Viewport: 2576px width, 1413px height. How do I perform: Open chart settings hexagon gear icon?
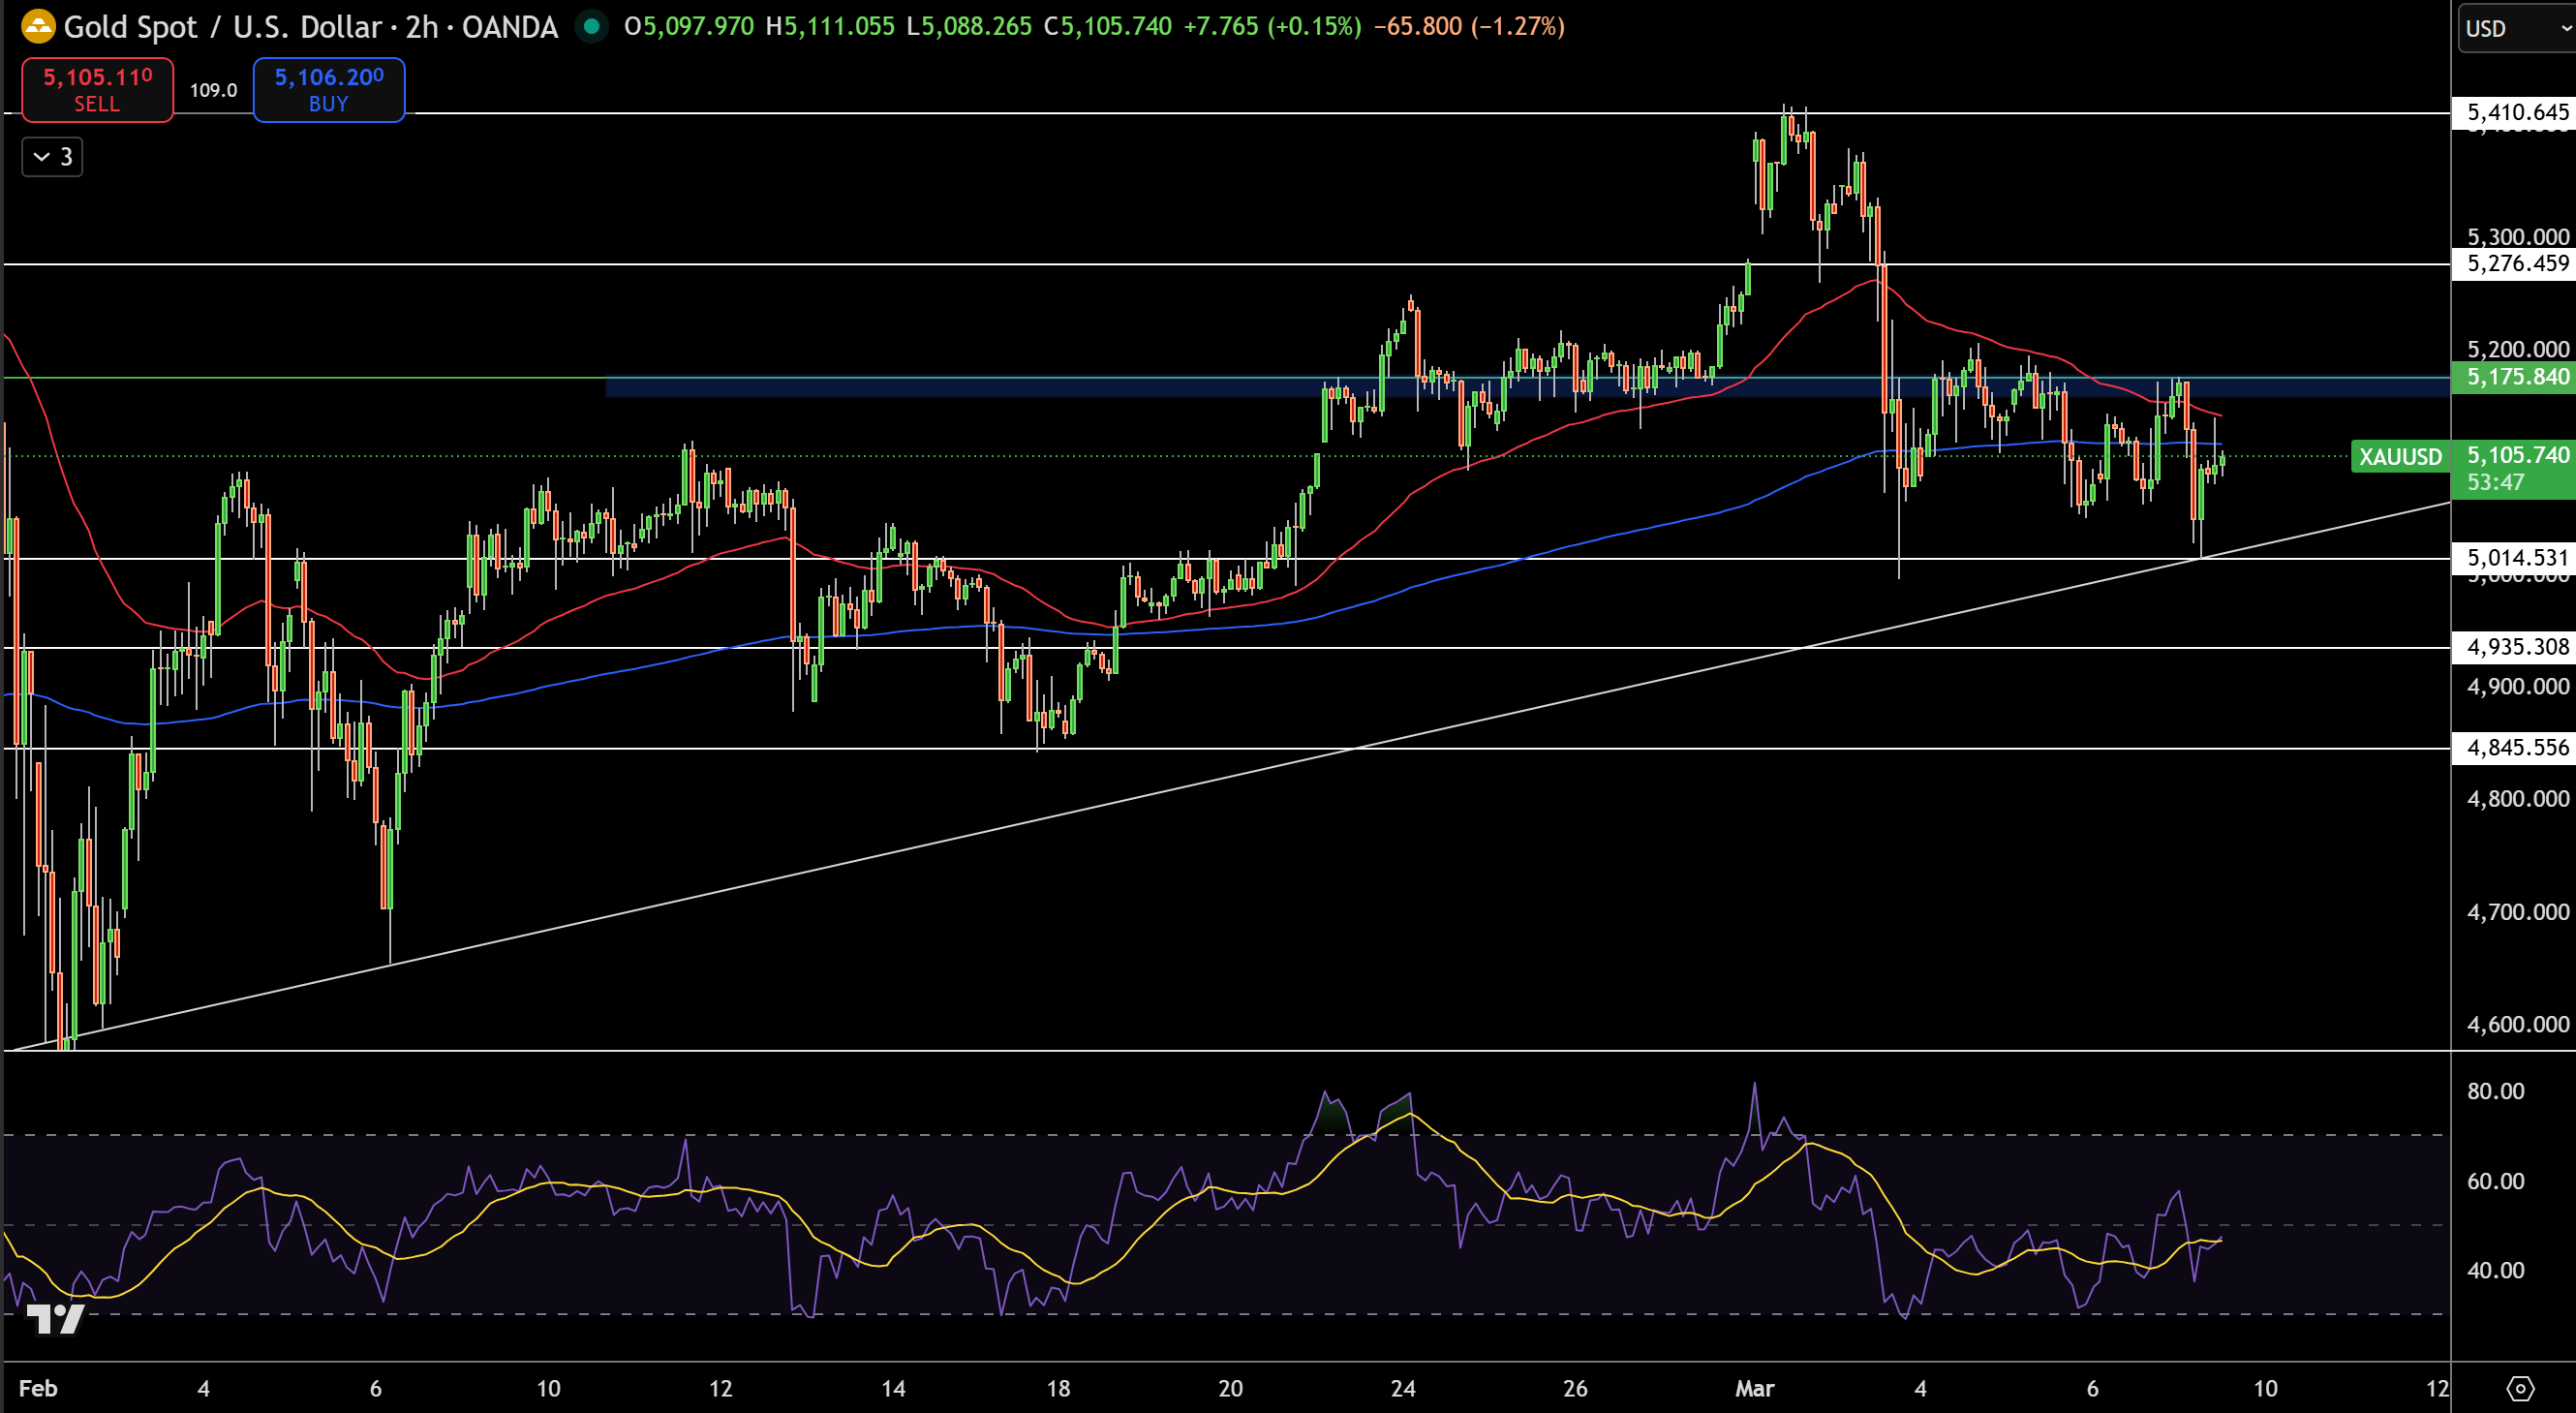coord(2520,1388)
